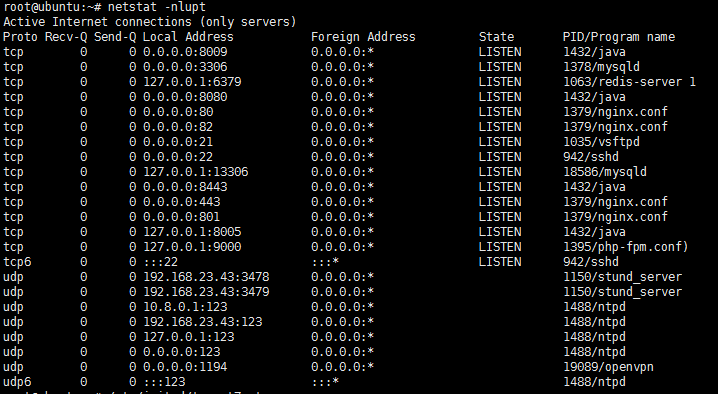Select local address 0.0.0.0:3306
The image size is (718, 394).
[185, 67]
